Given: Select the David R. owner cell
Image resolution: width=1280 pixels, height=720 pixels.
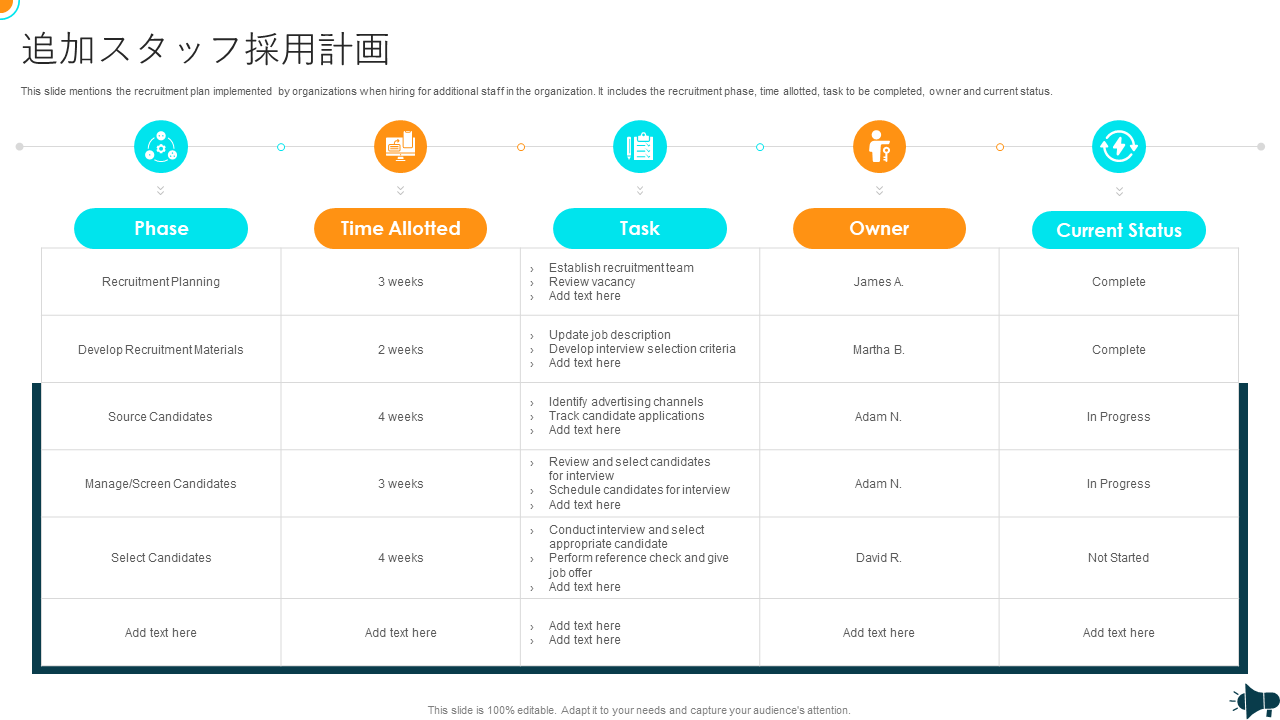Looking at the screenshot, I should click(879, 558).
